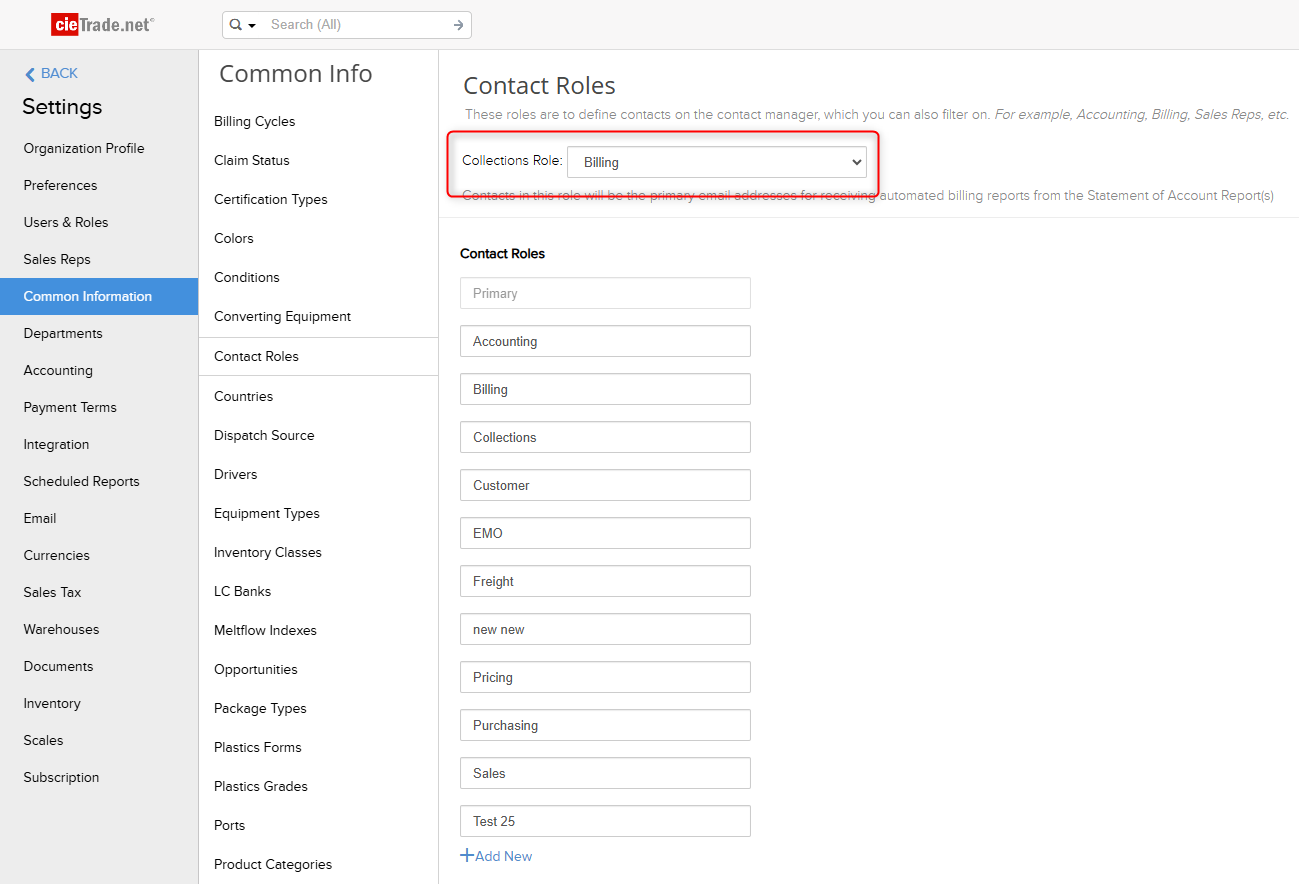
Task: Open Accounting in the Settings sidebar
Action: click(58, 370)
